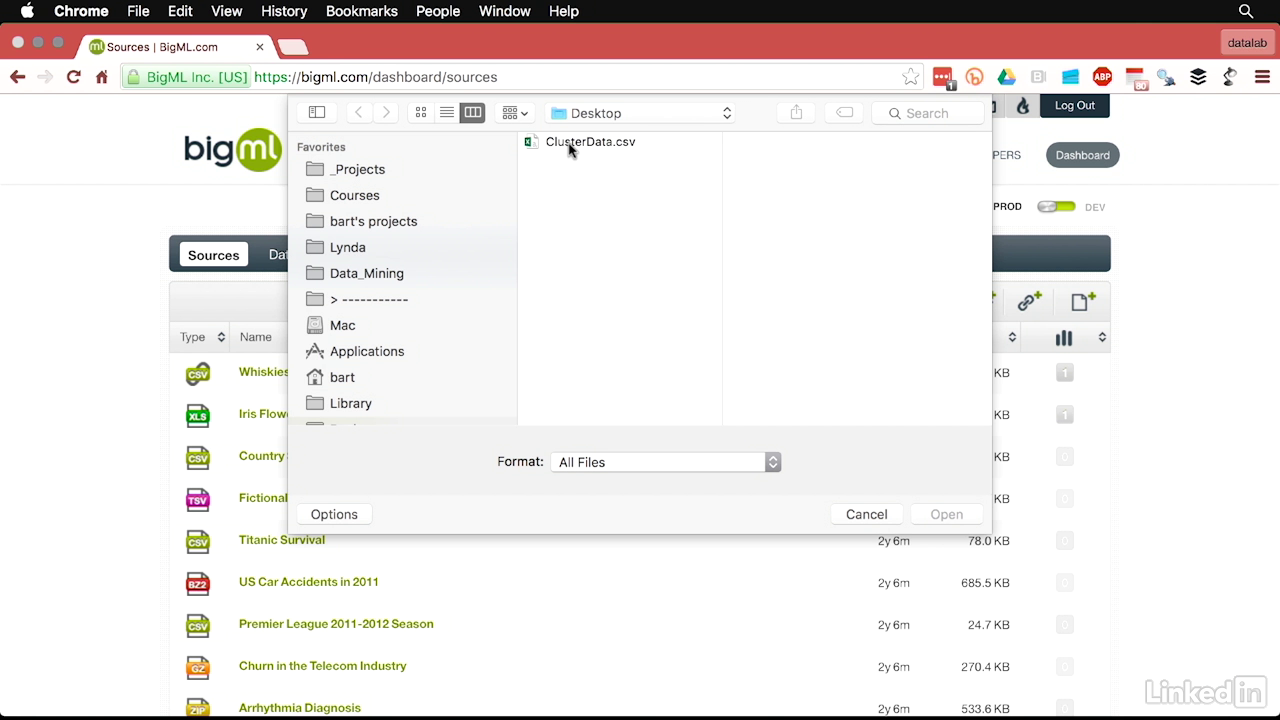Click the file dialog Search field
This screenshot has height=720, width=1280.
928,113
